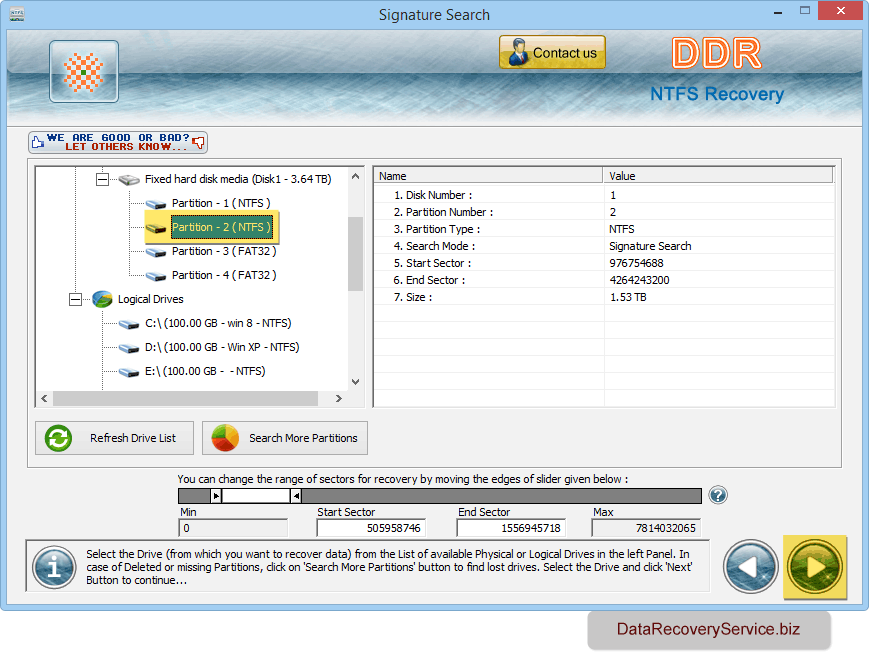Screen dimensions: 869x652
Task: Click the blue Back arrow button
Action: coord(750,567)
